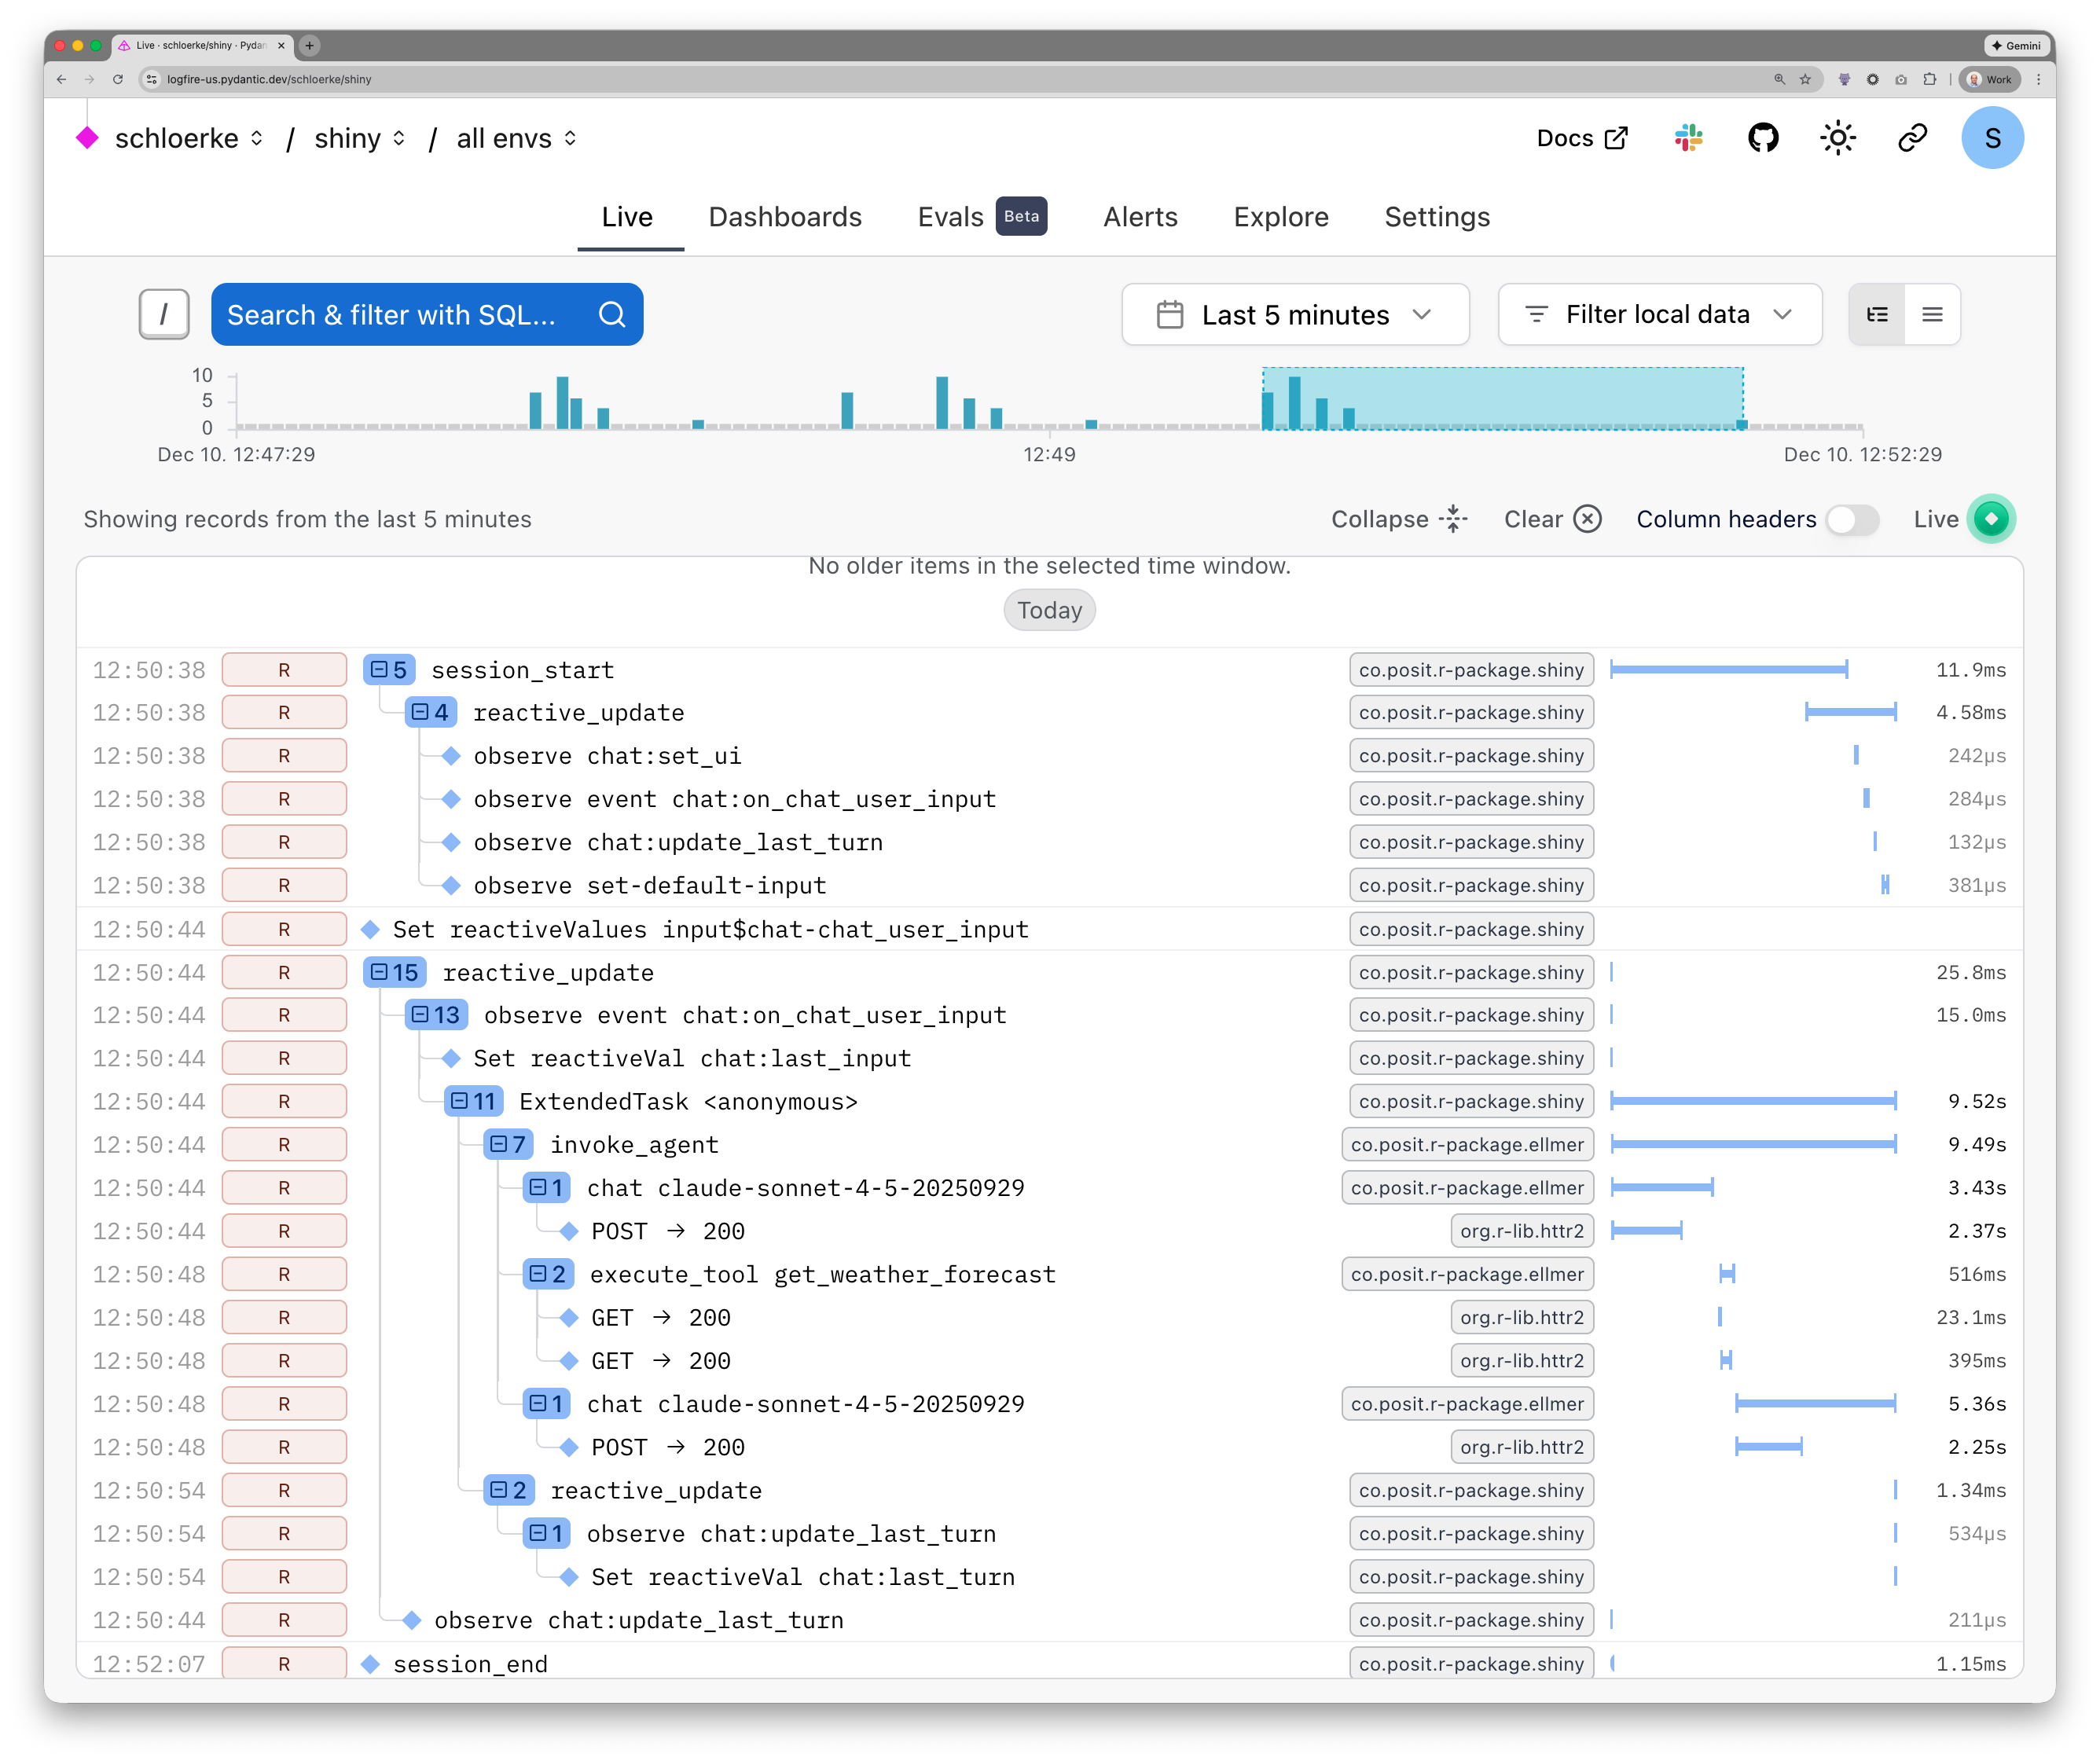Focus the Search & filter with SQL field

click(x=400, y=314)
